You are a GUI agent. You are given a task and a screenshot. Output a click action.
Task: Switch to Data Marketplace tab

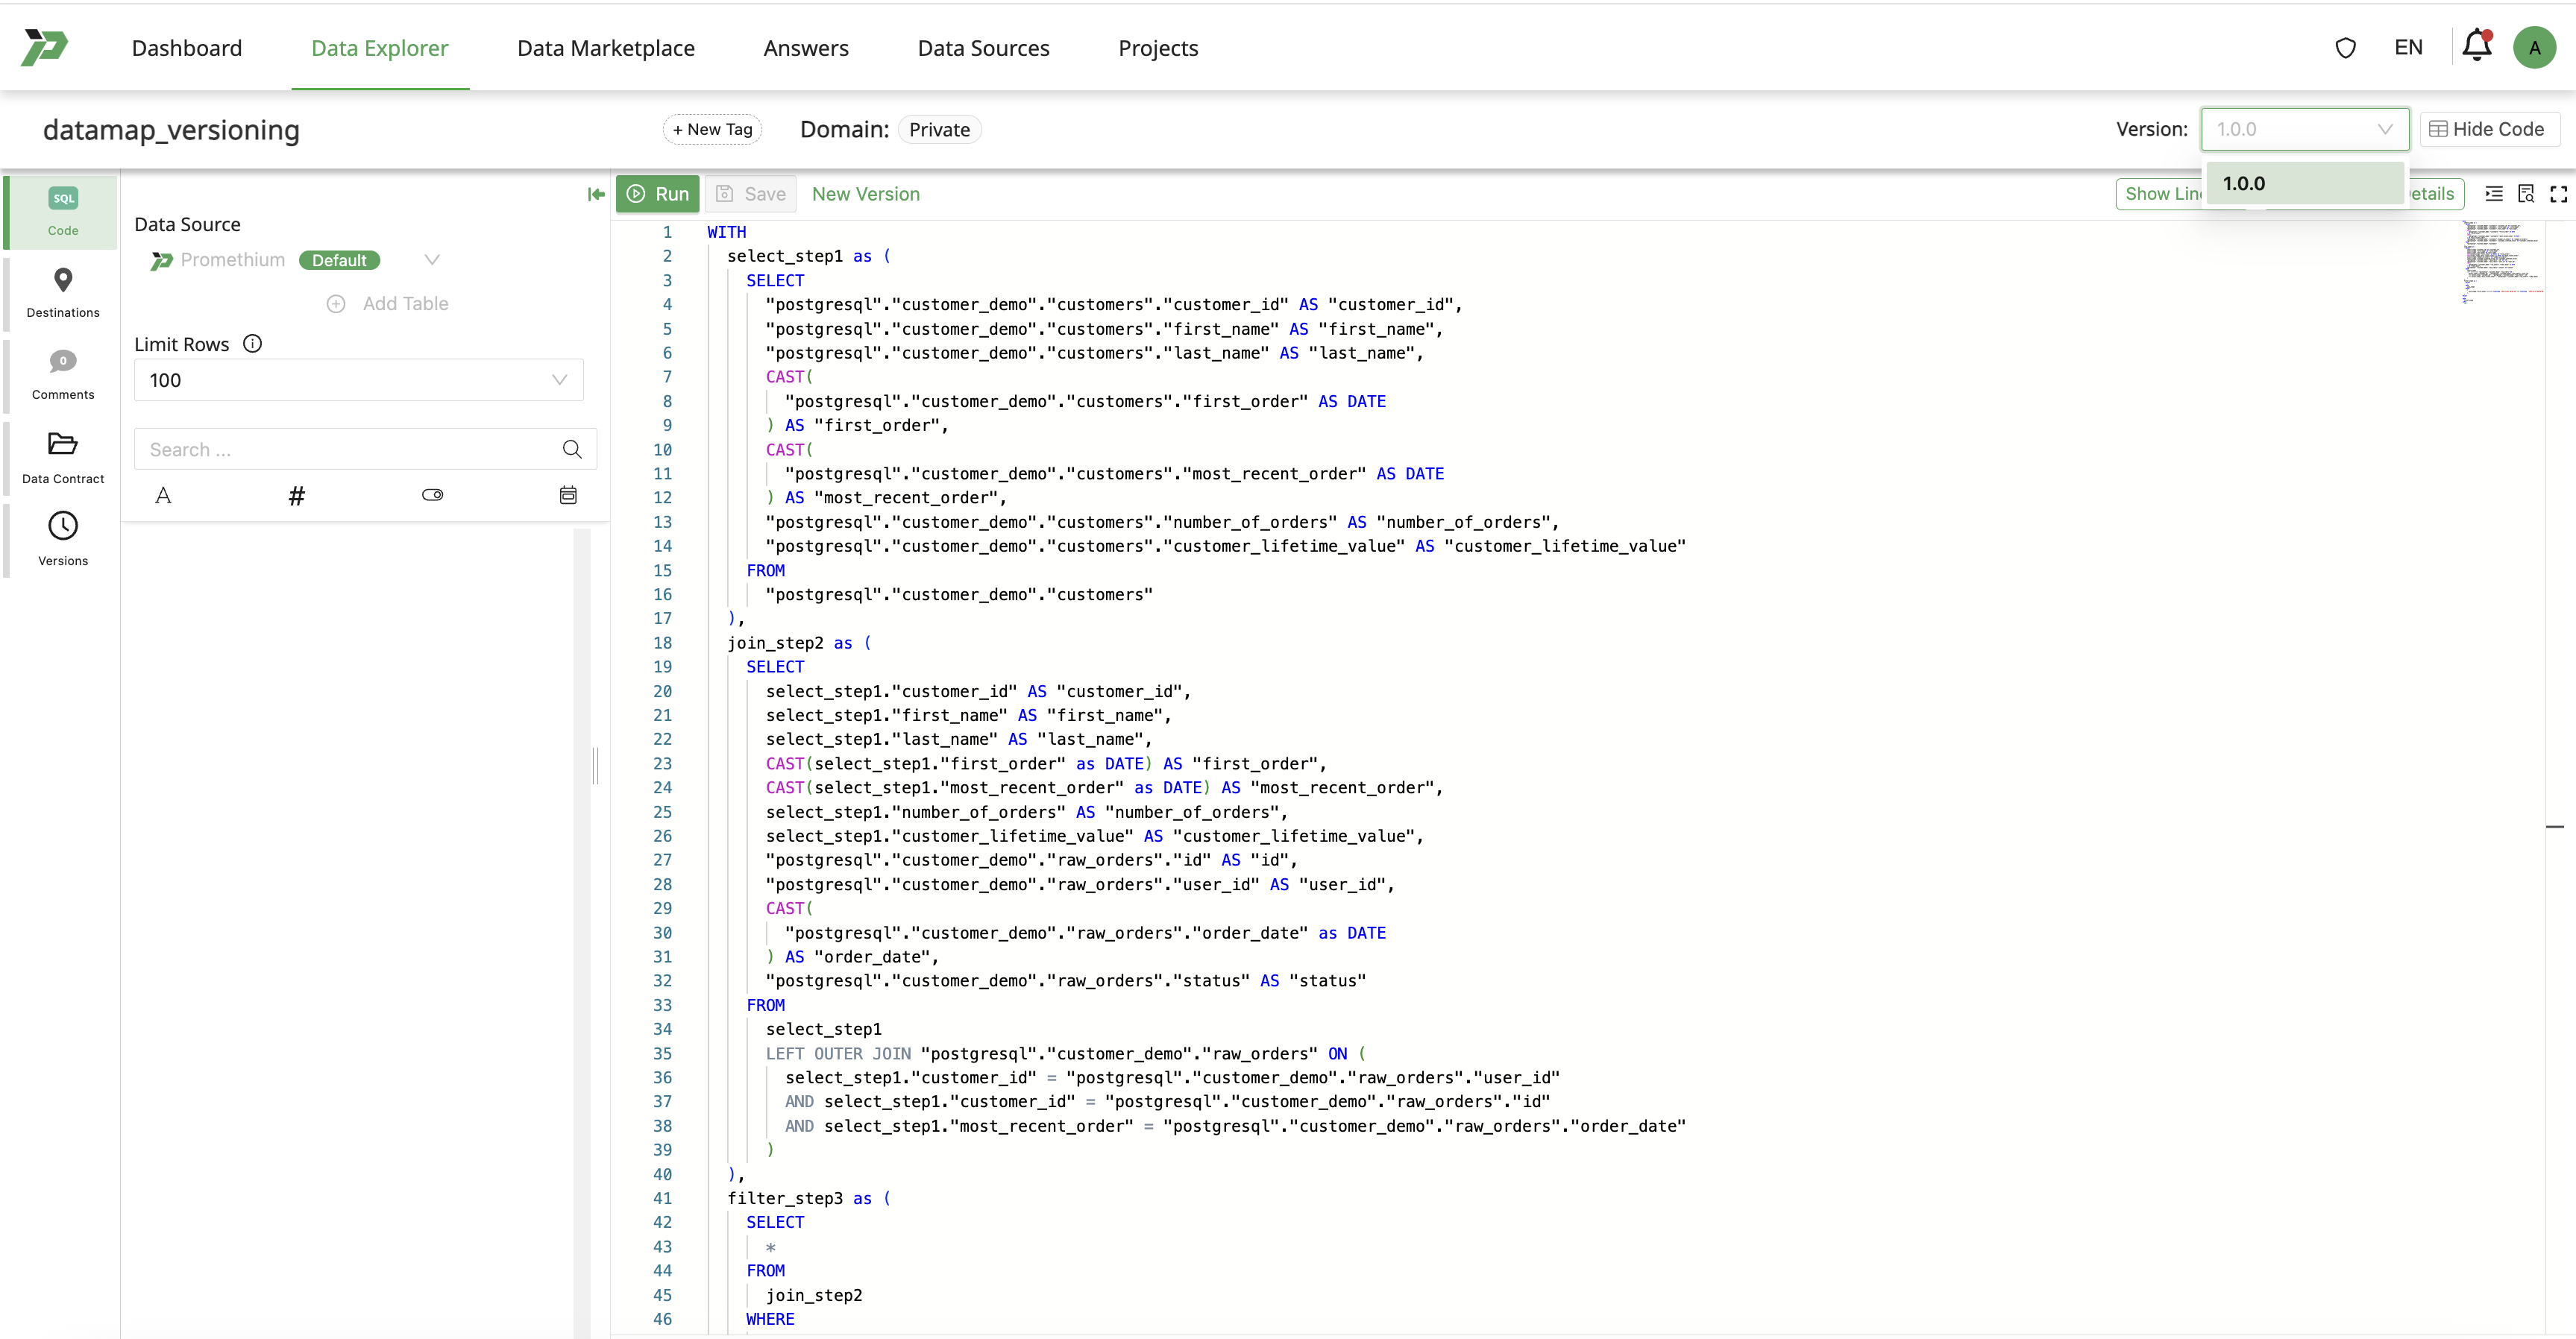pyautogui.click(x=605, y=48)
